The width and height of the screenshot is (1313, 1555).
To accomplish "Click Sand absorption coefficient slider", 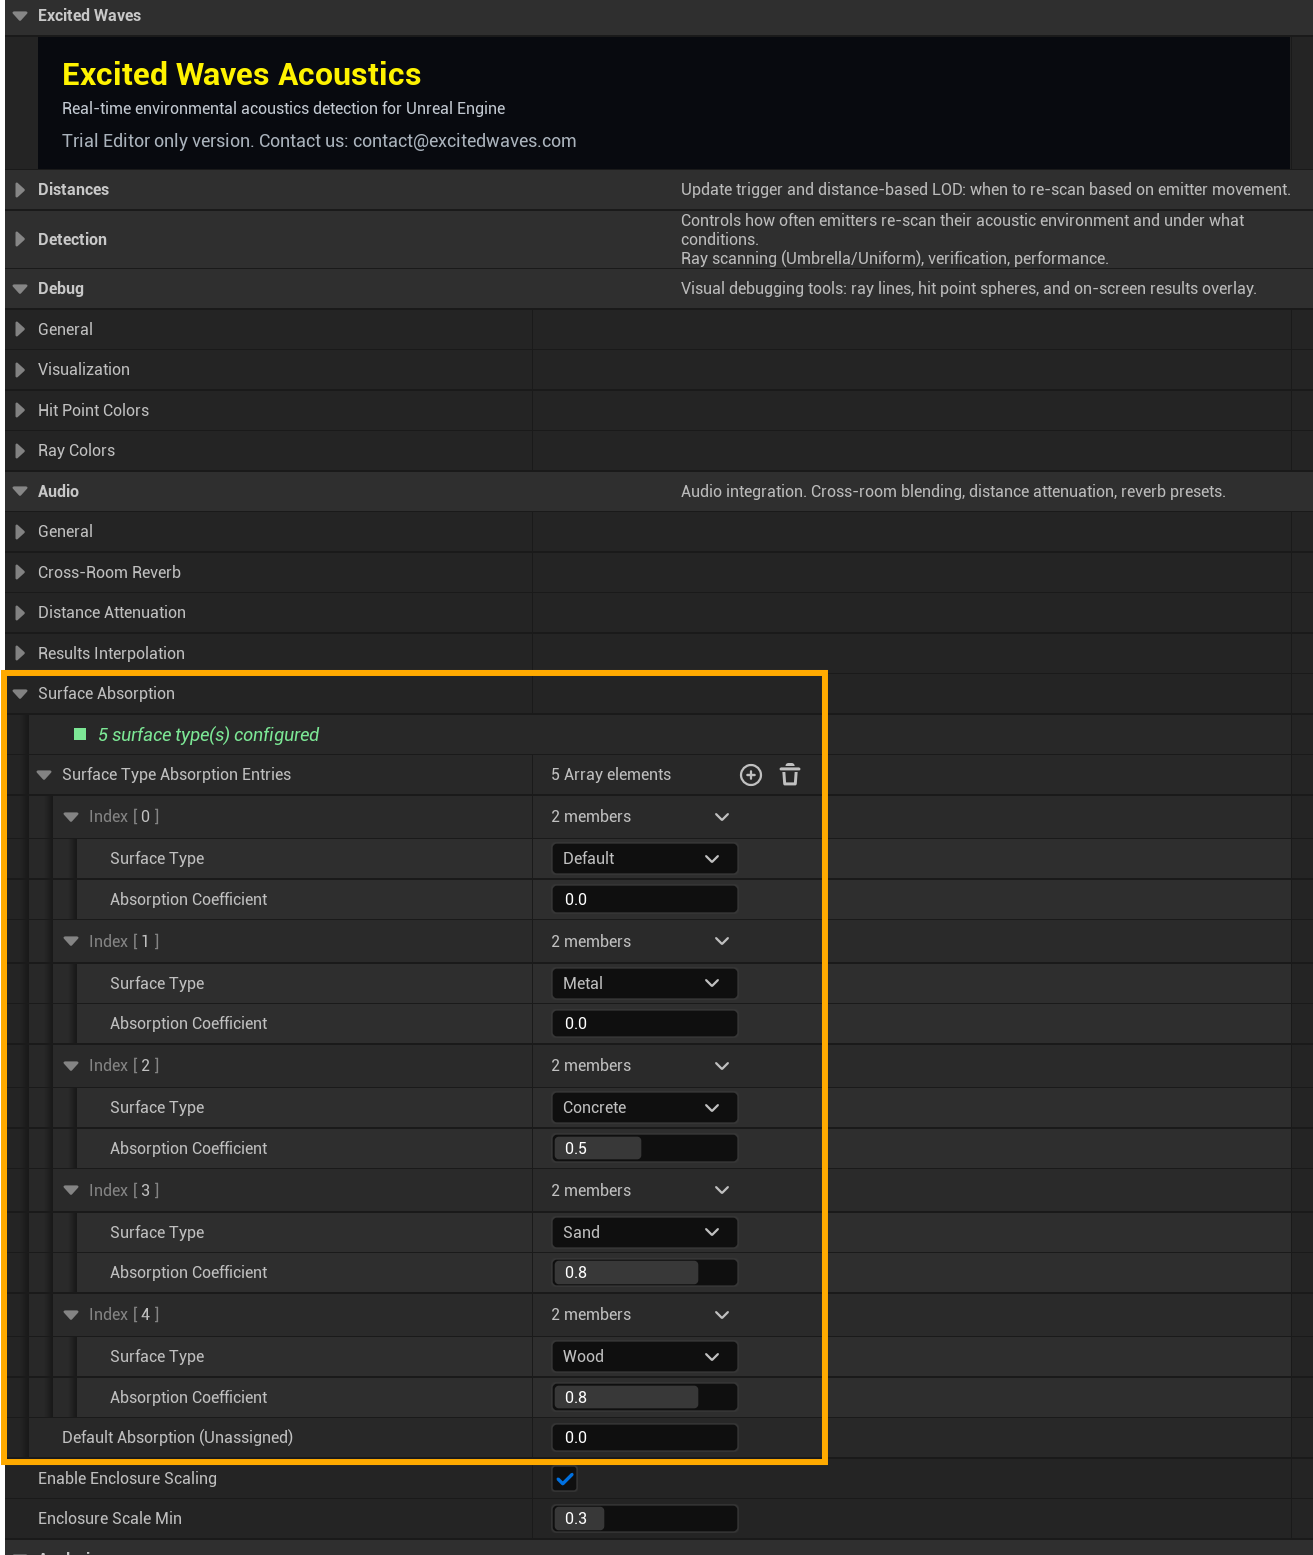I will [643, 1273].
